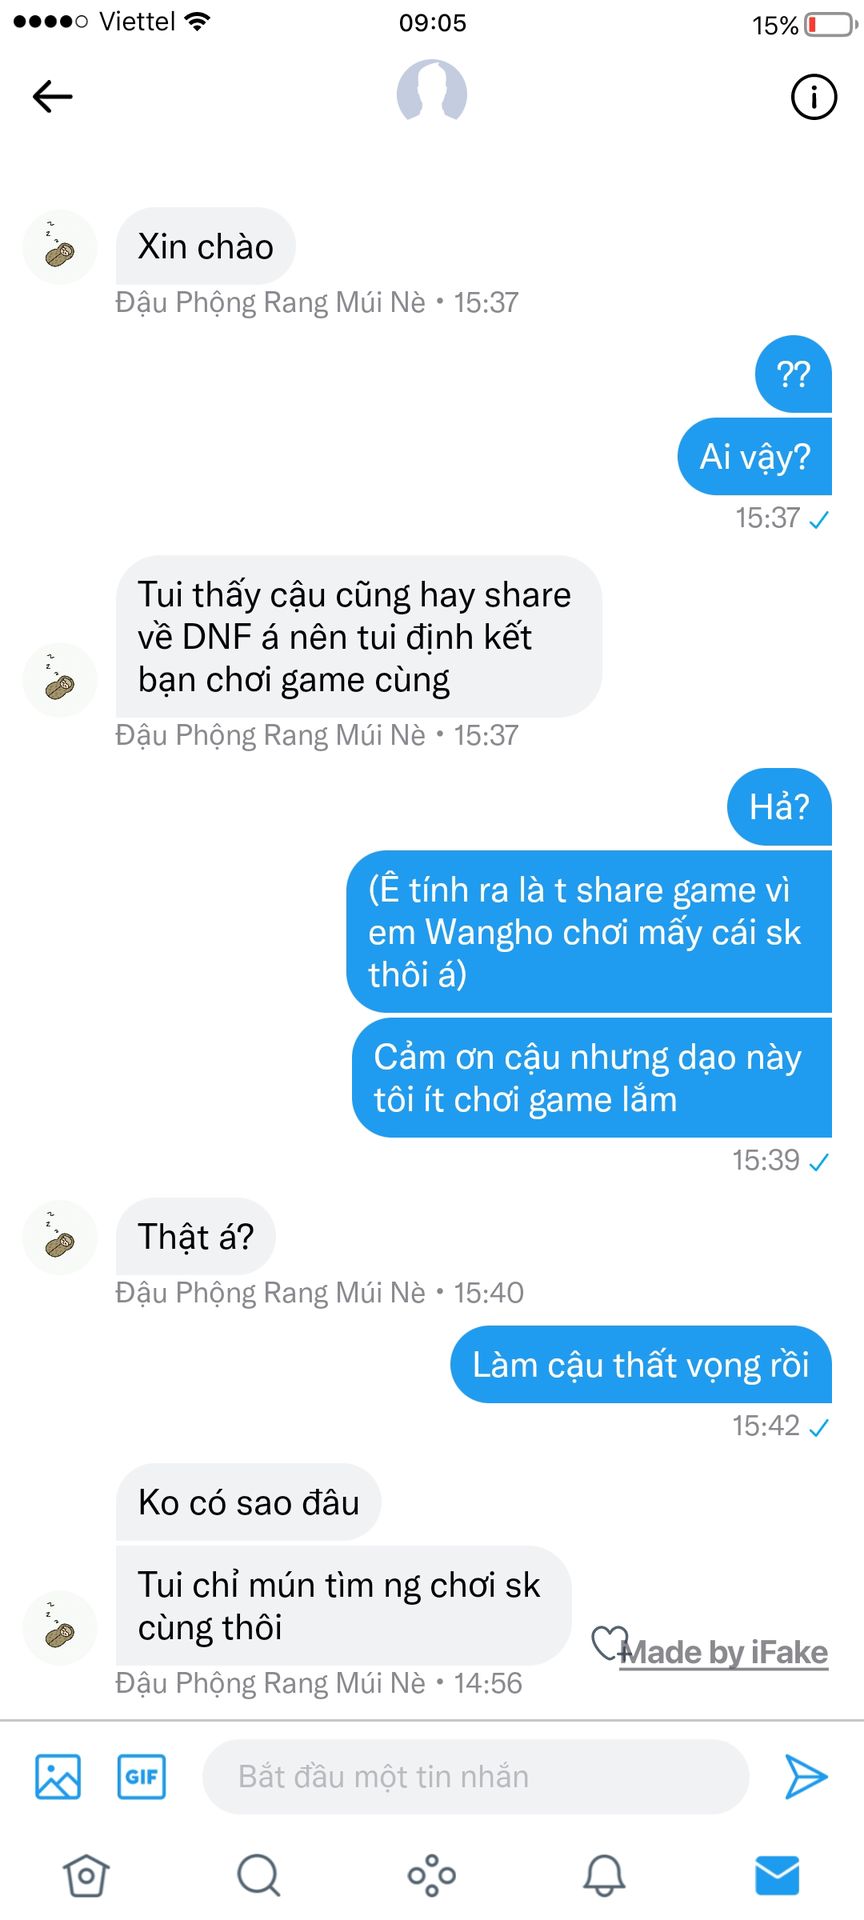Tap the sender avatar next to 'Xin chào'
The height and width of the screenshot is (1920, 864).
pyautogui.click(x=60, y=248)
